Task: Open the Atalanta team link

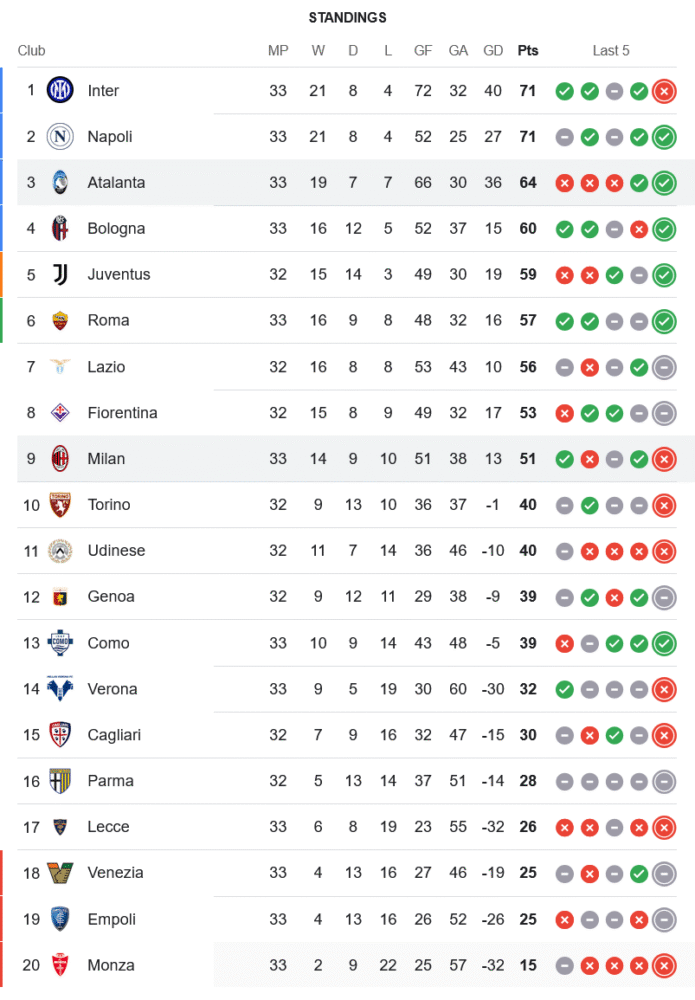Action: pyautogui.click(x=116, y=183)
